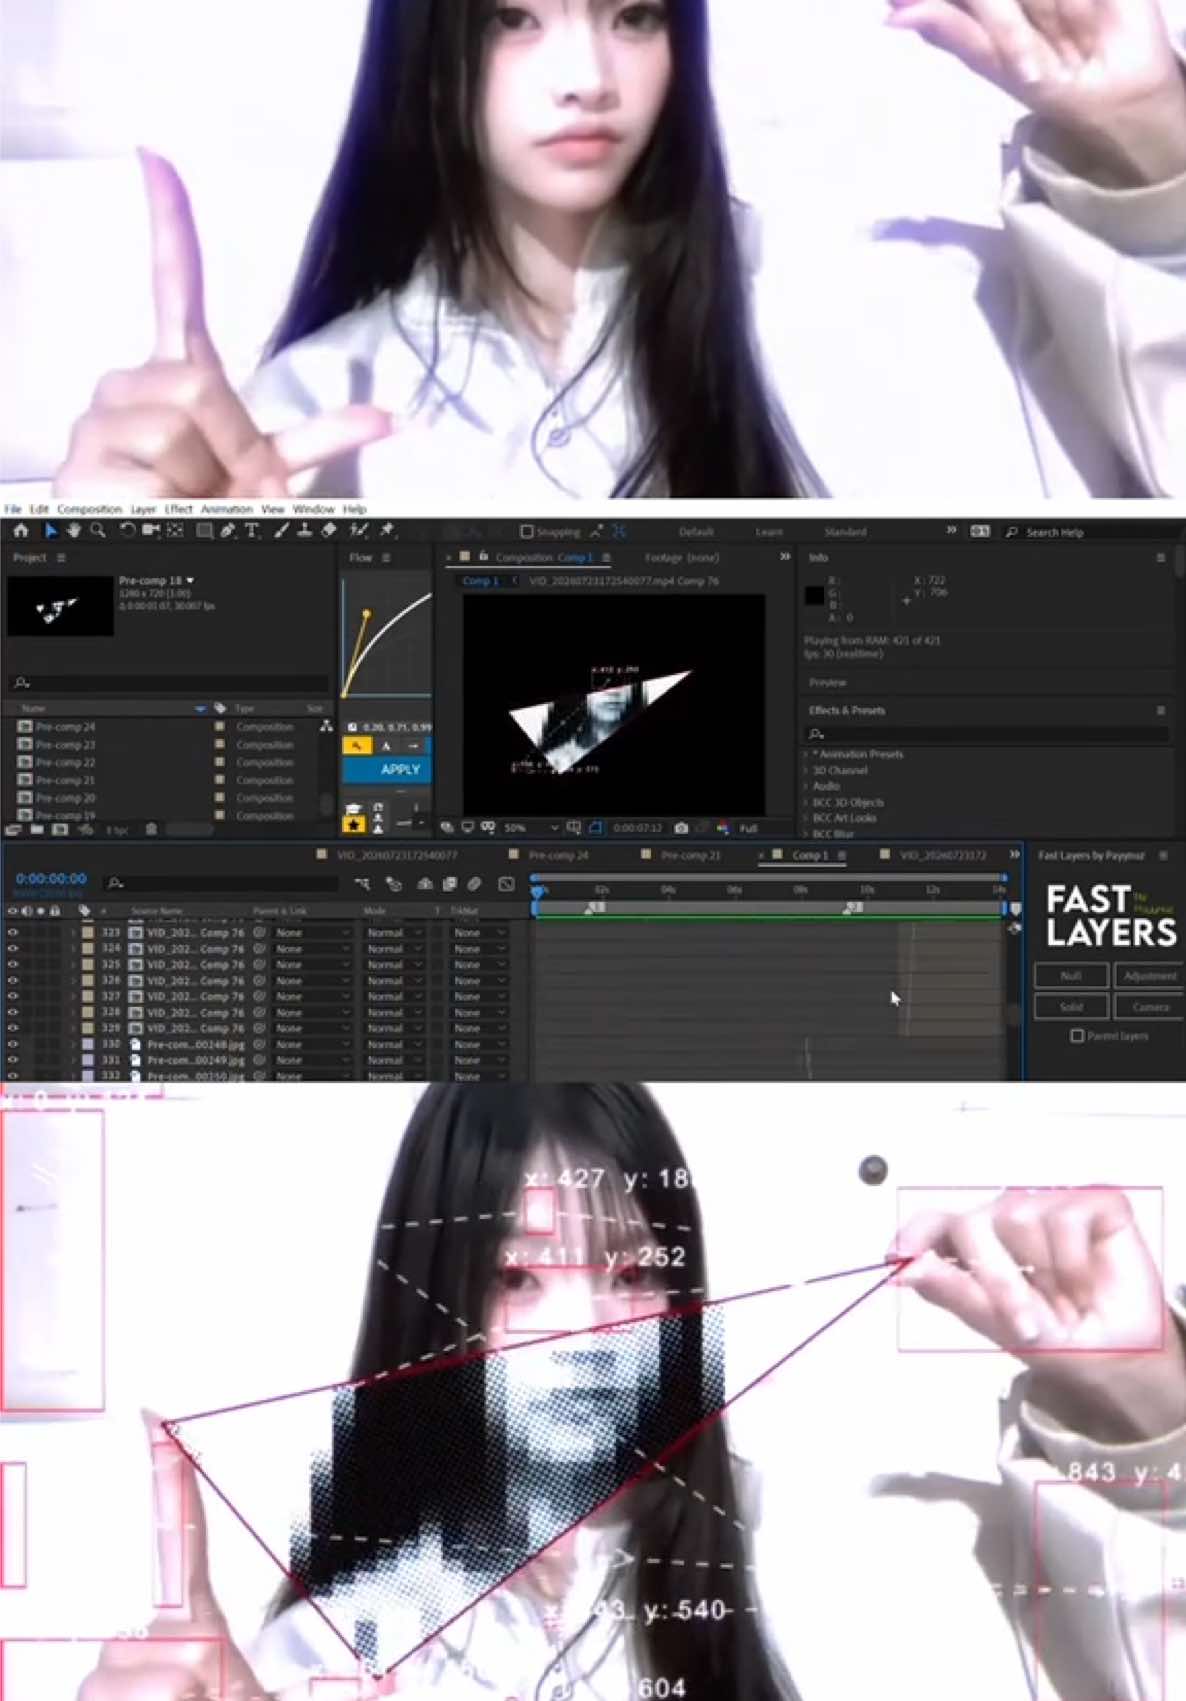Select the Eraser tool
Screen dimensions: 1186x1701
point(329,531)
